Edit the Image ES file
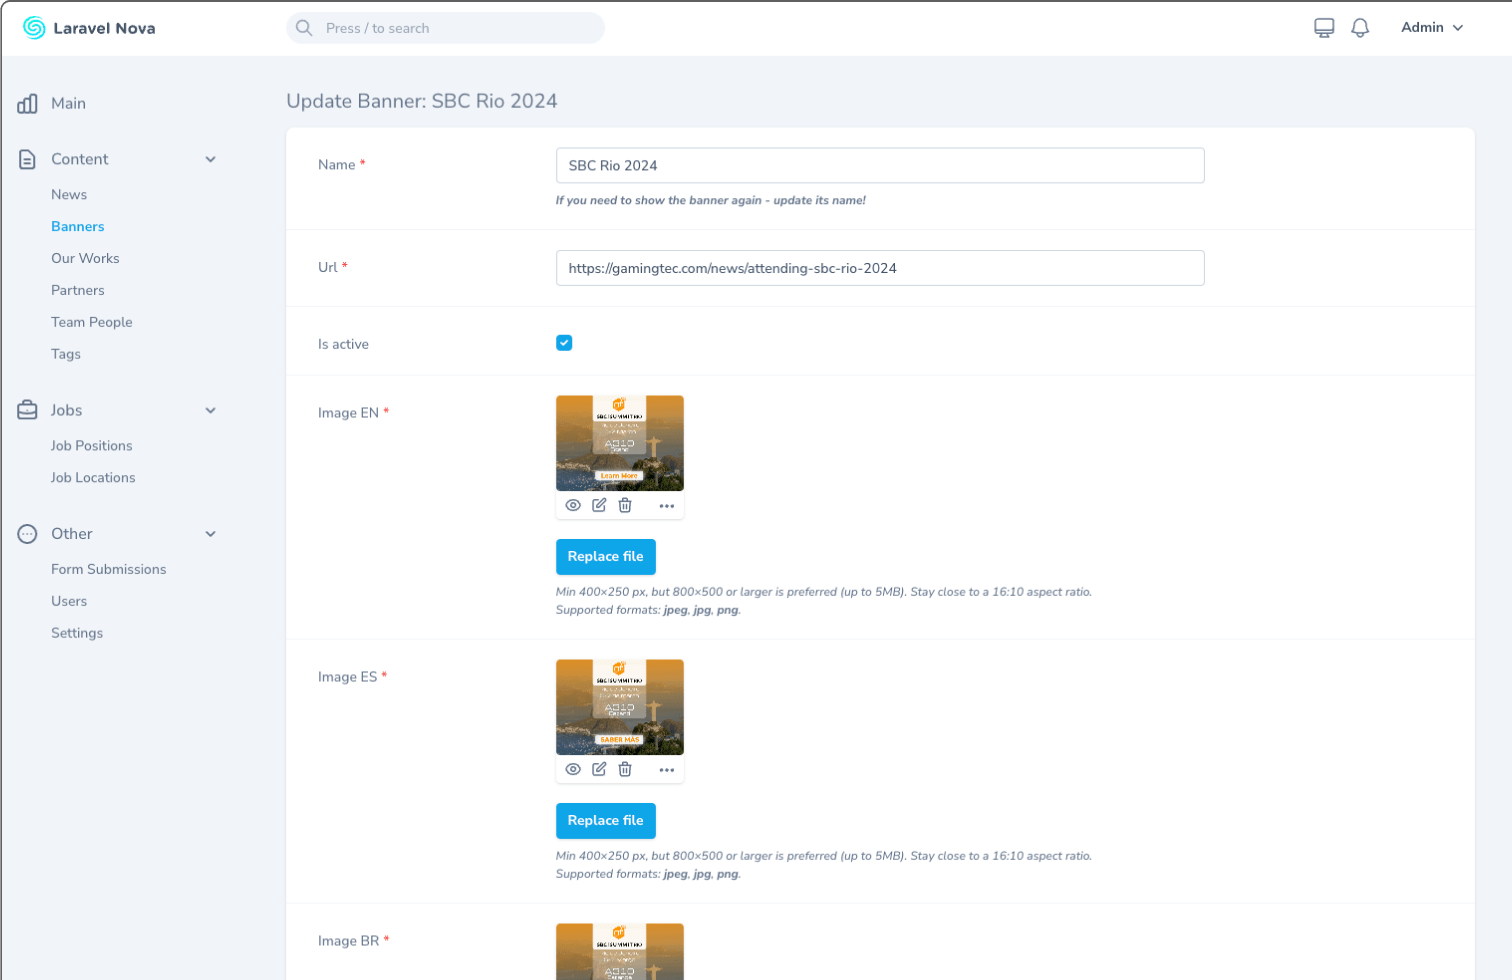 click(x=599, y=769)
